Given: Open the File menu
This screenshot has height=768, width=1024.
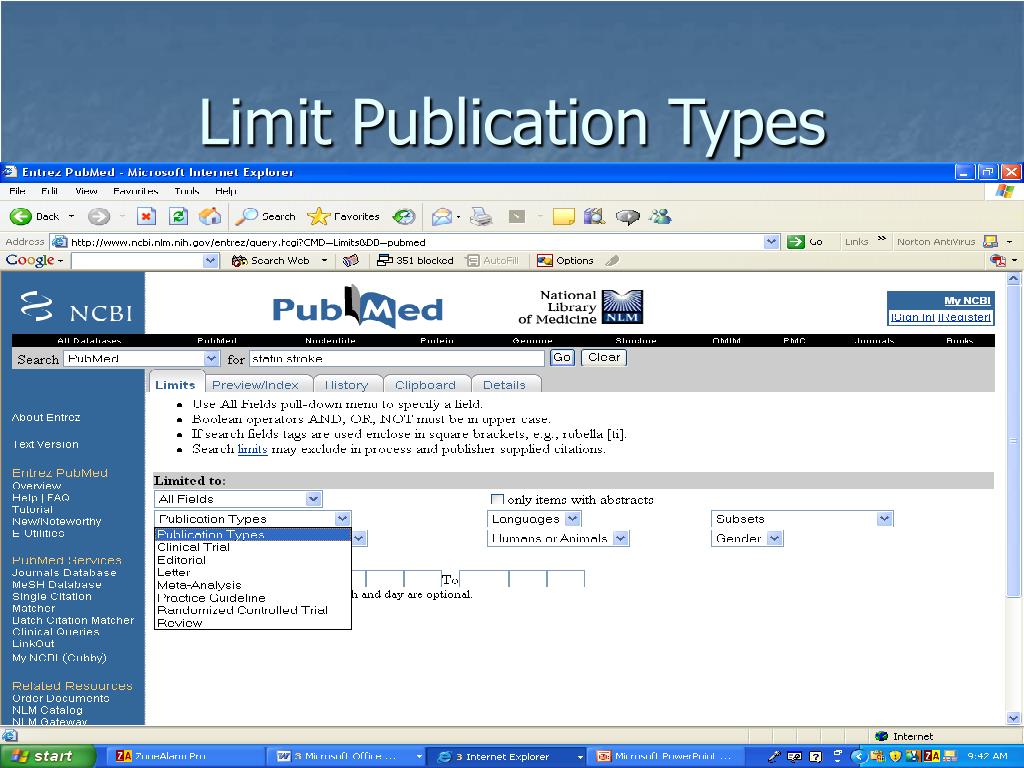Looking at the screenshot, I should pos(18,191).
